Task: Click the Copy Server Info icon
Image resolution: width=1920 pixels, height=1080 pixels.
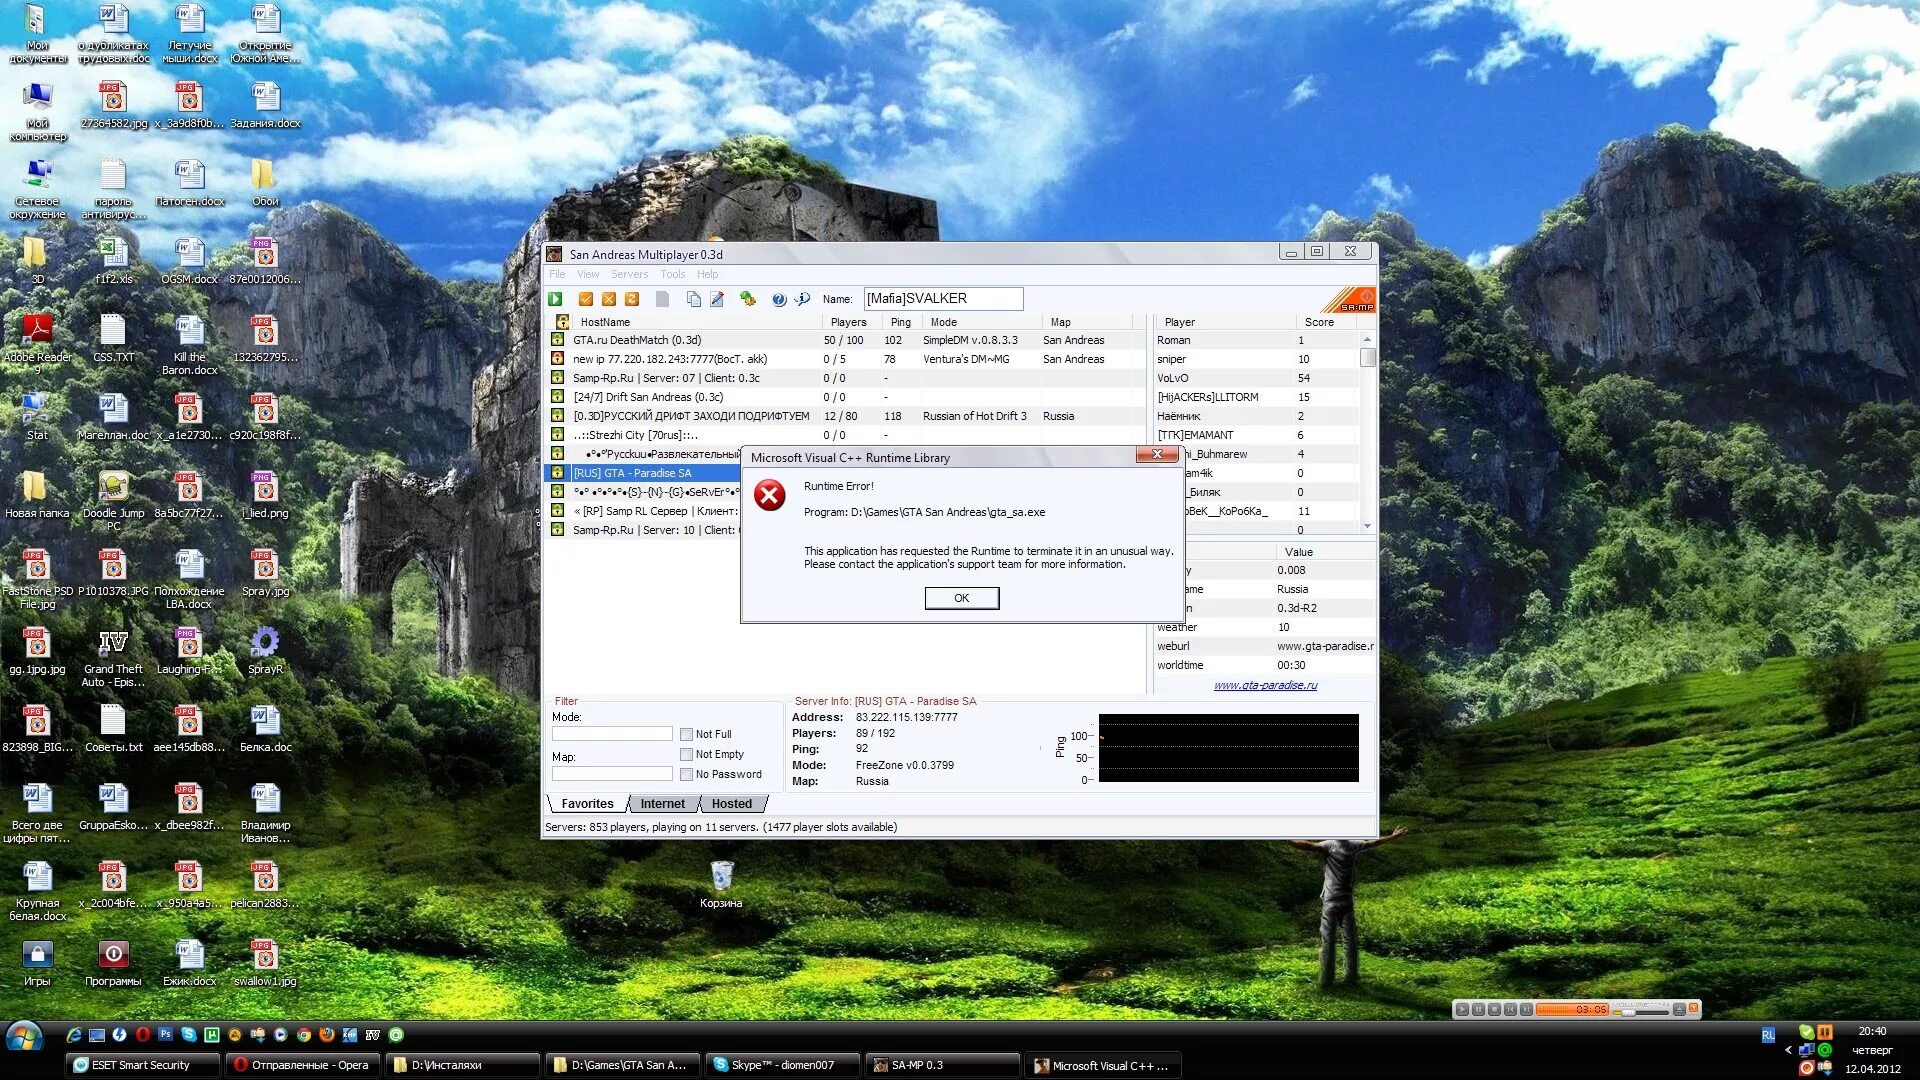Action: click(694, 299)
